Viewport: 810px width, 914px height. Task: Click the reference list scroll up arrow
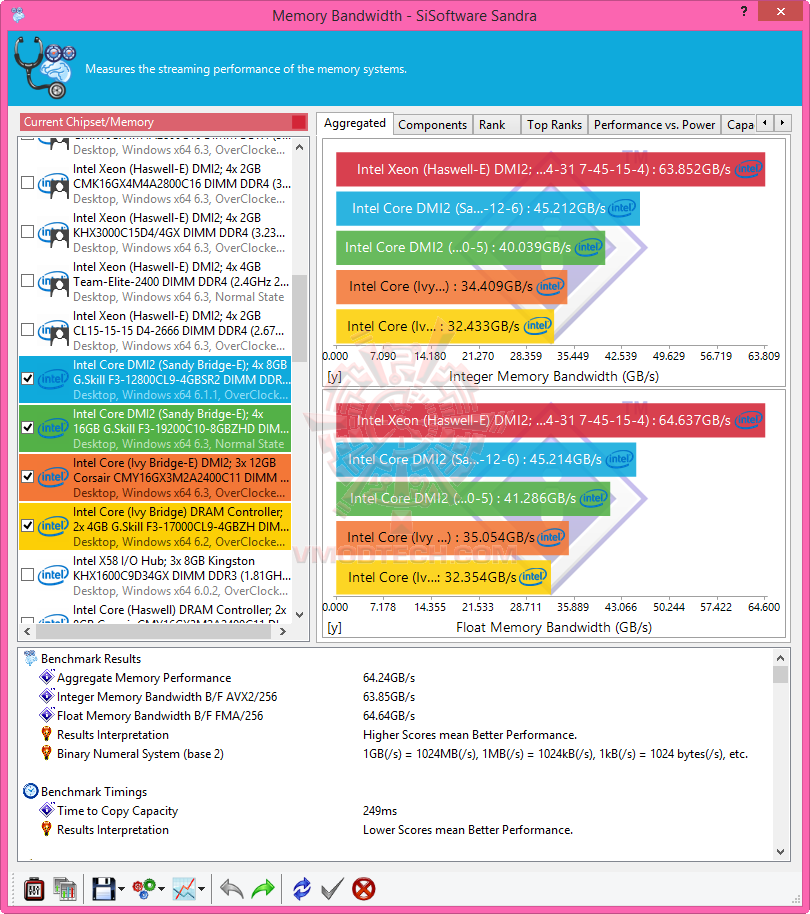point(300,147)
